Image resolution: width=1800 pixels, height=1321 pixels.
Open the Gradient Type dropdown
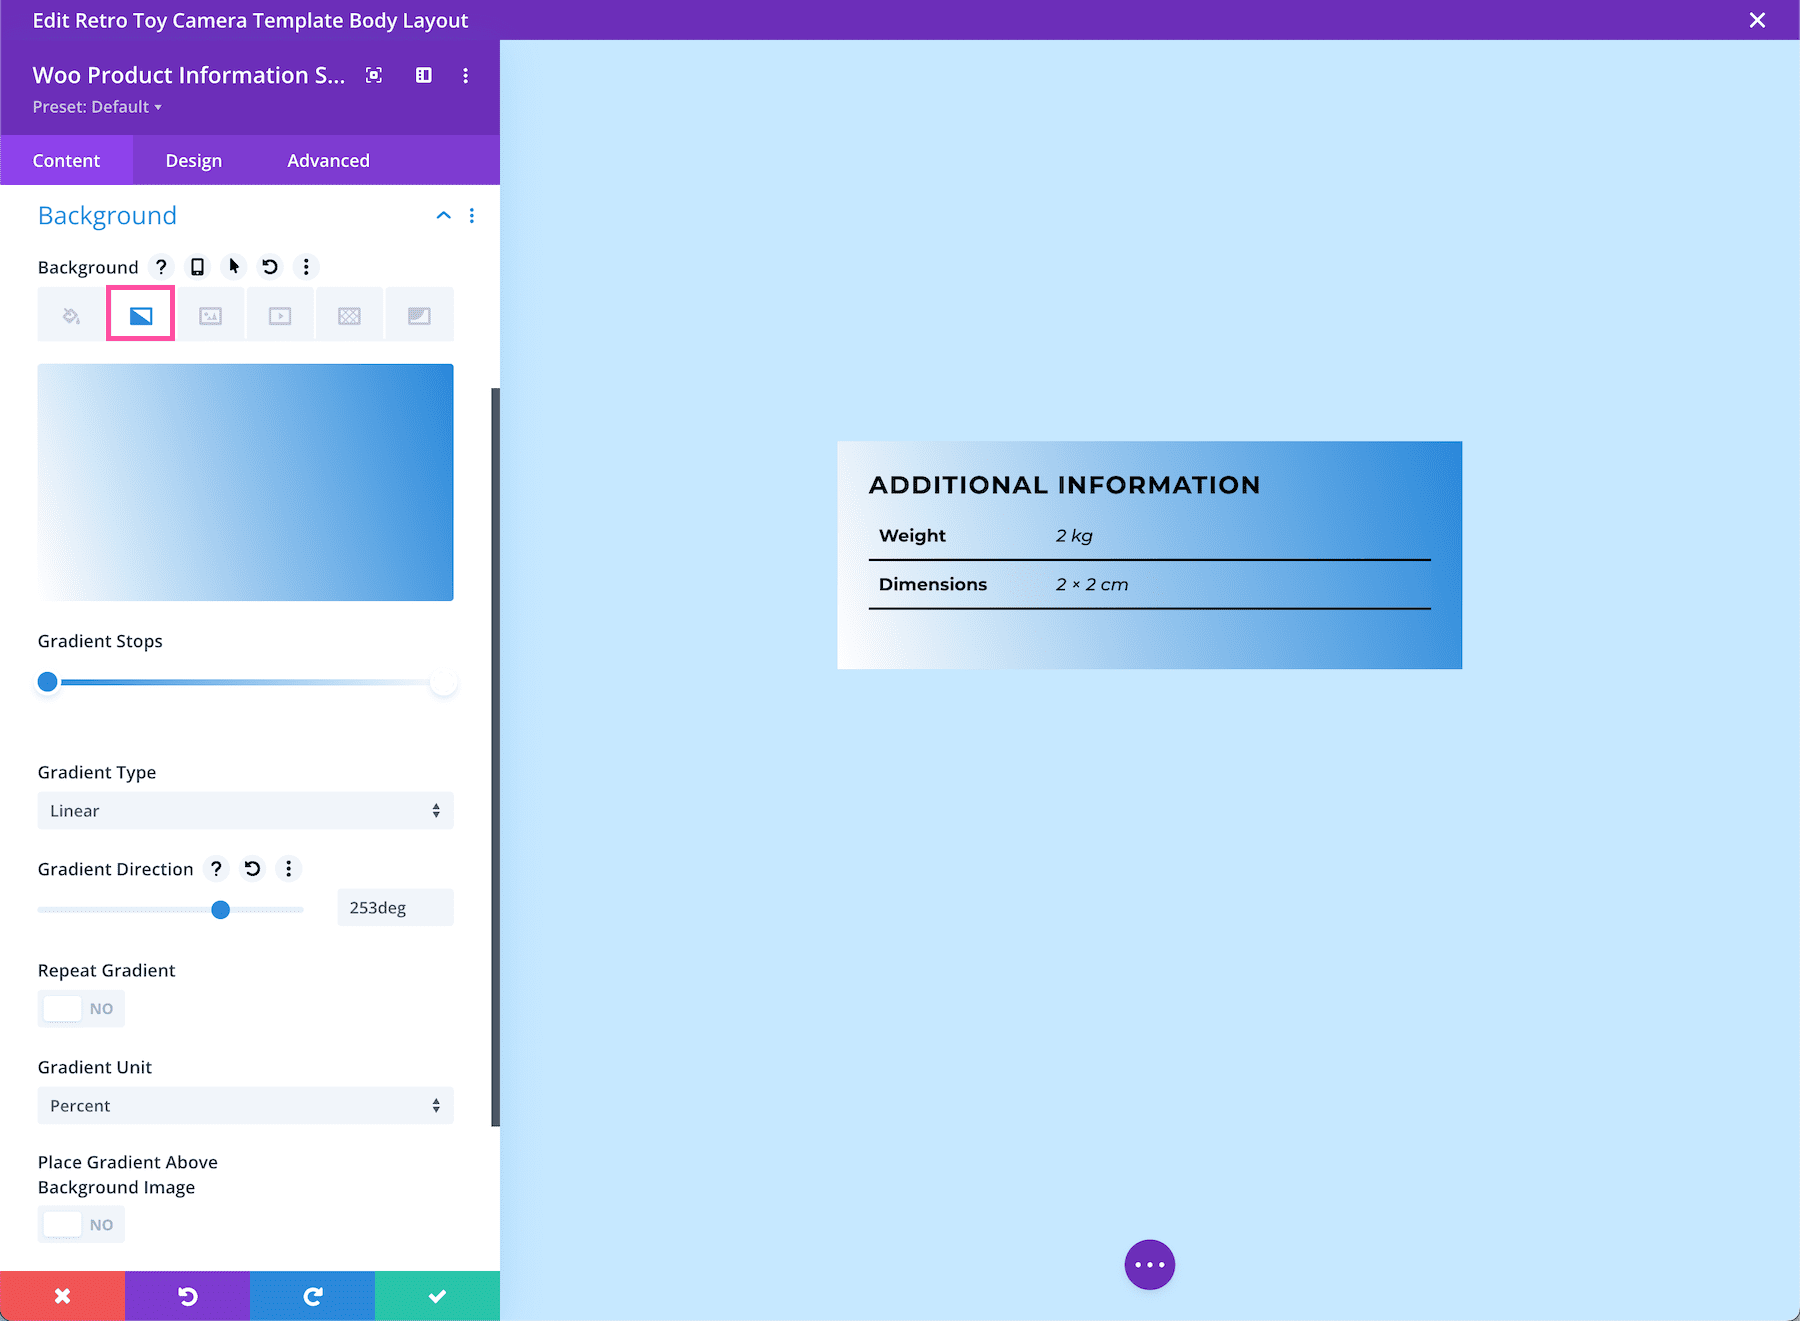point(245,810)
